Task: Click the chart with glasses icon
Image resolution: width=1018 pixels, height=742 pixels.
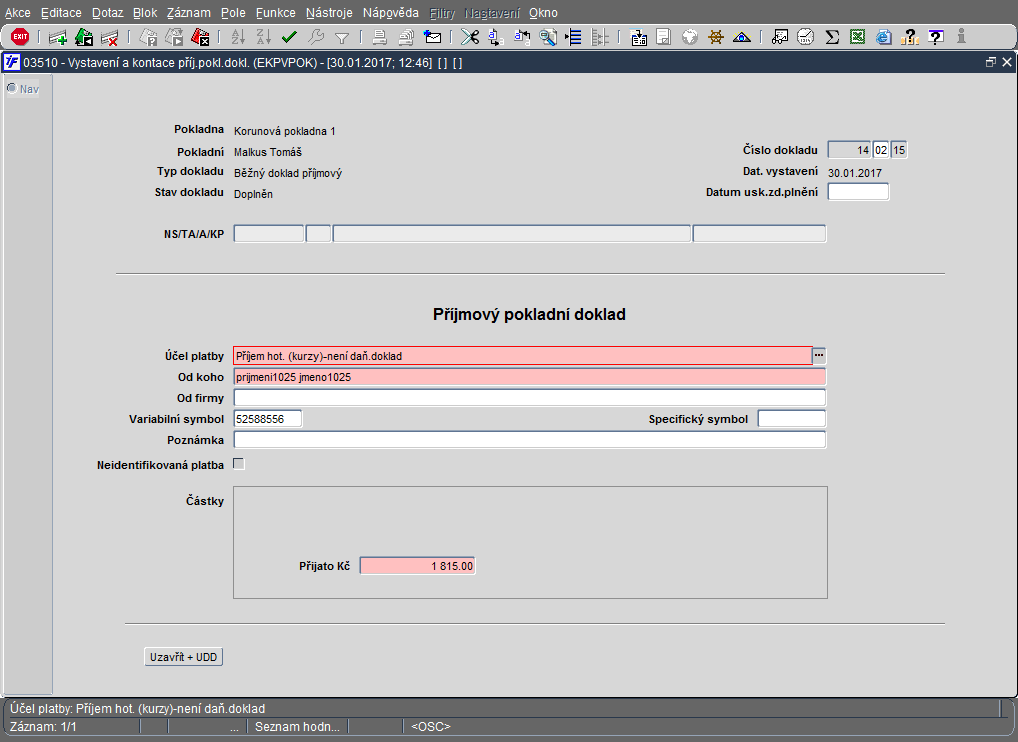Action: [x=780, y=38]
